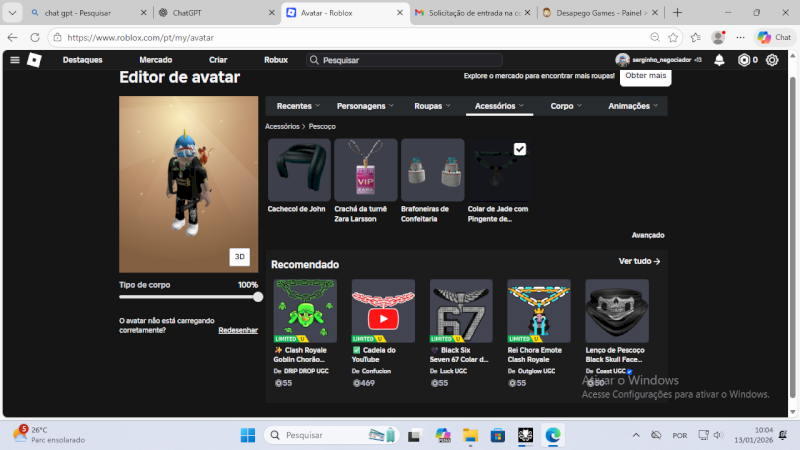
Task: Open the Roblox hamburger menu
Action: 15,60
